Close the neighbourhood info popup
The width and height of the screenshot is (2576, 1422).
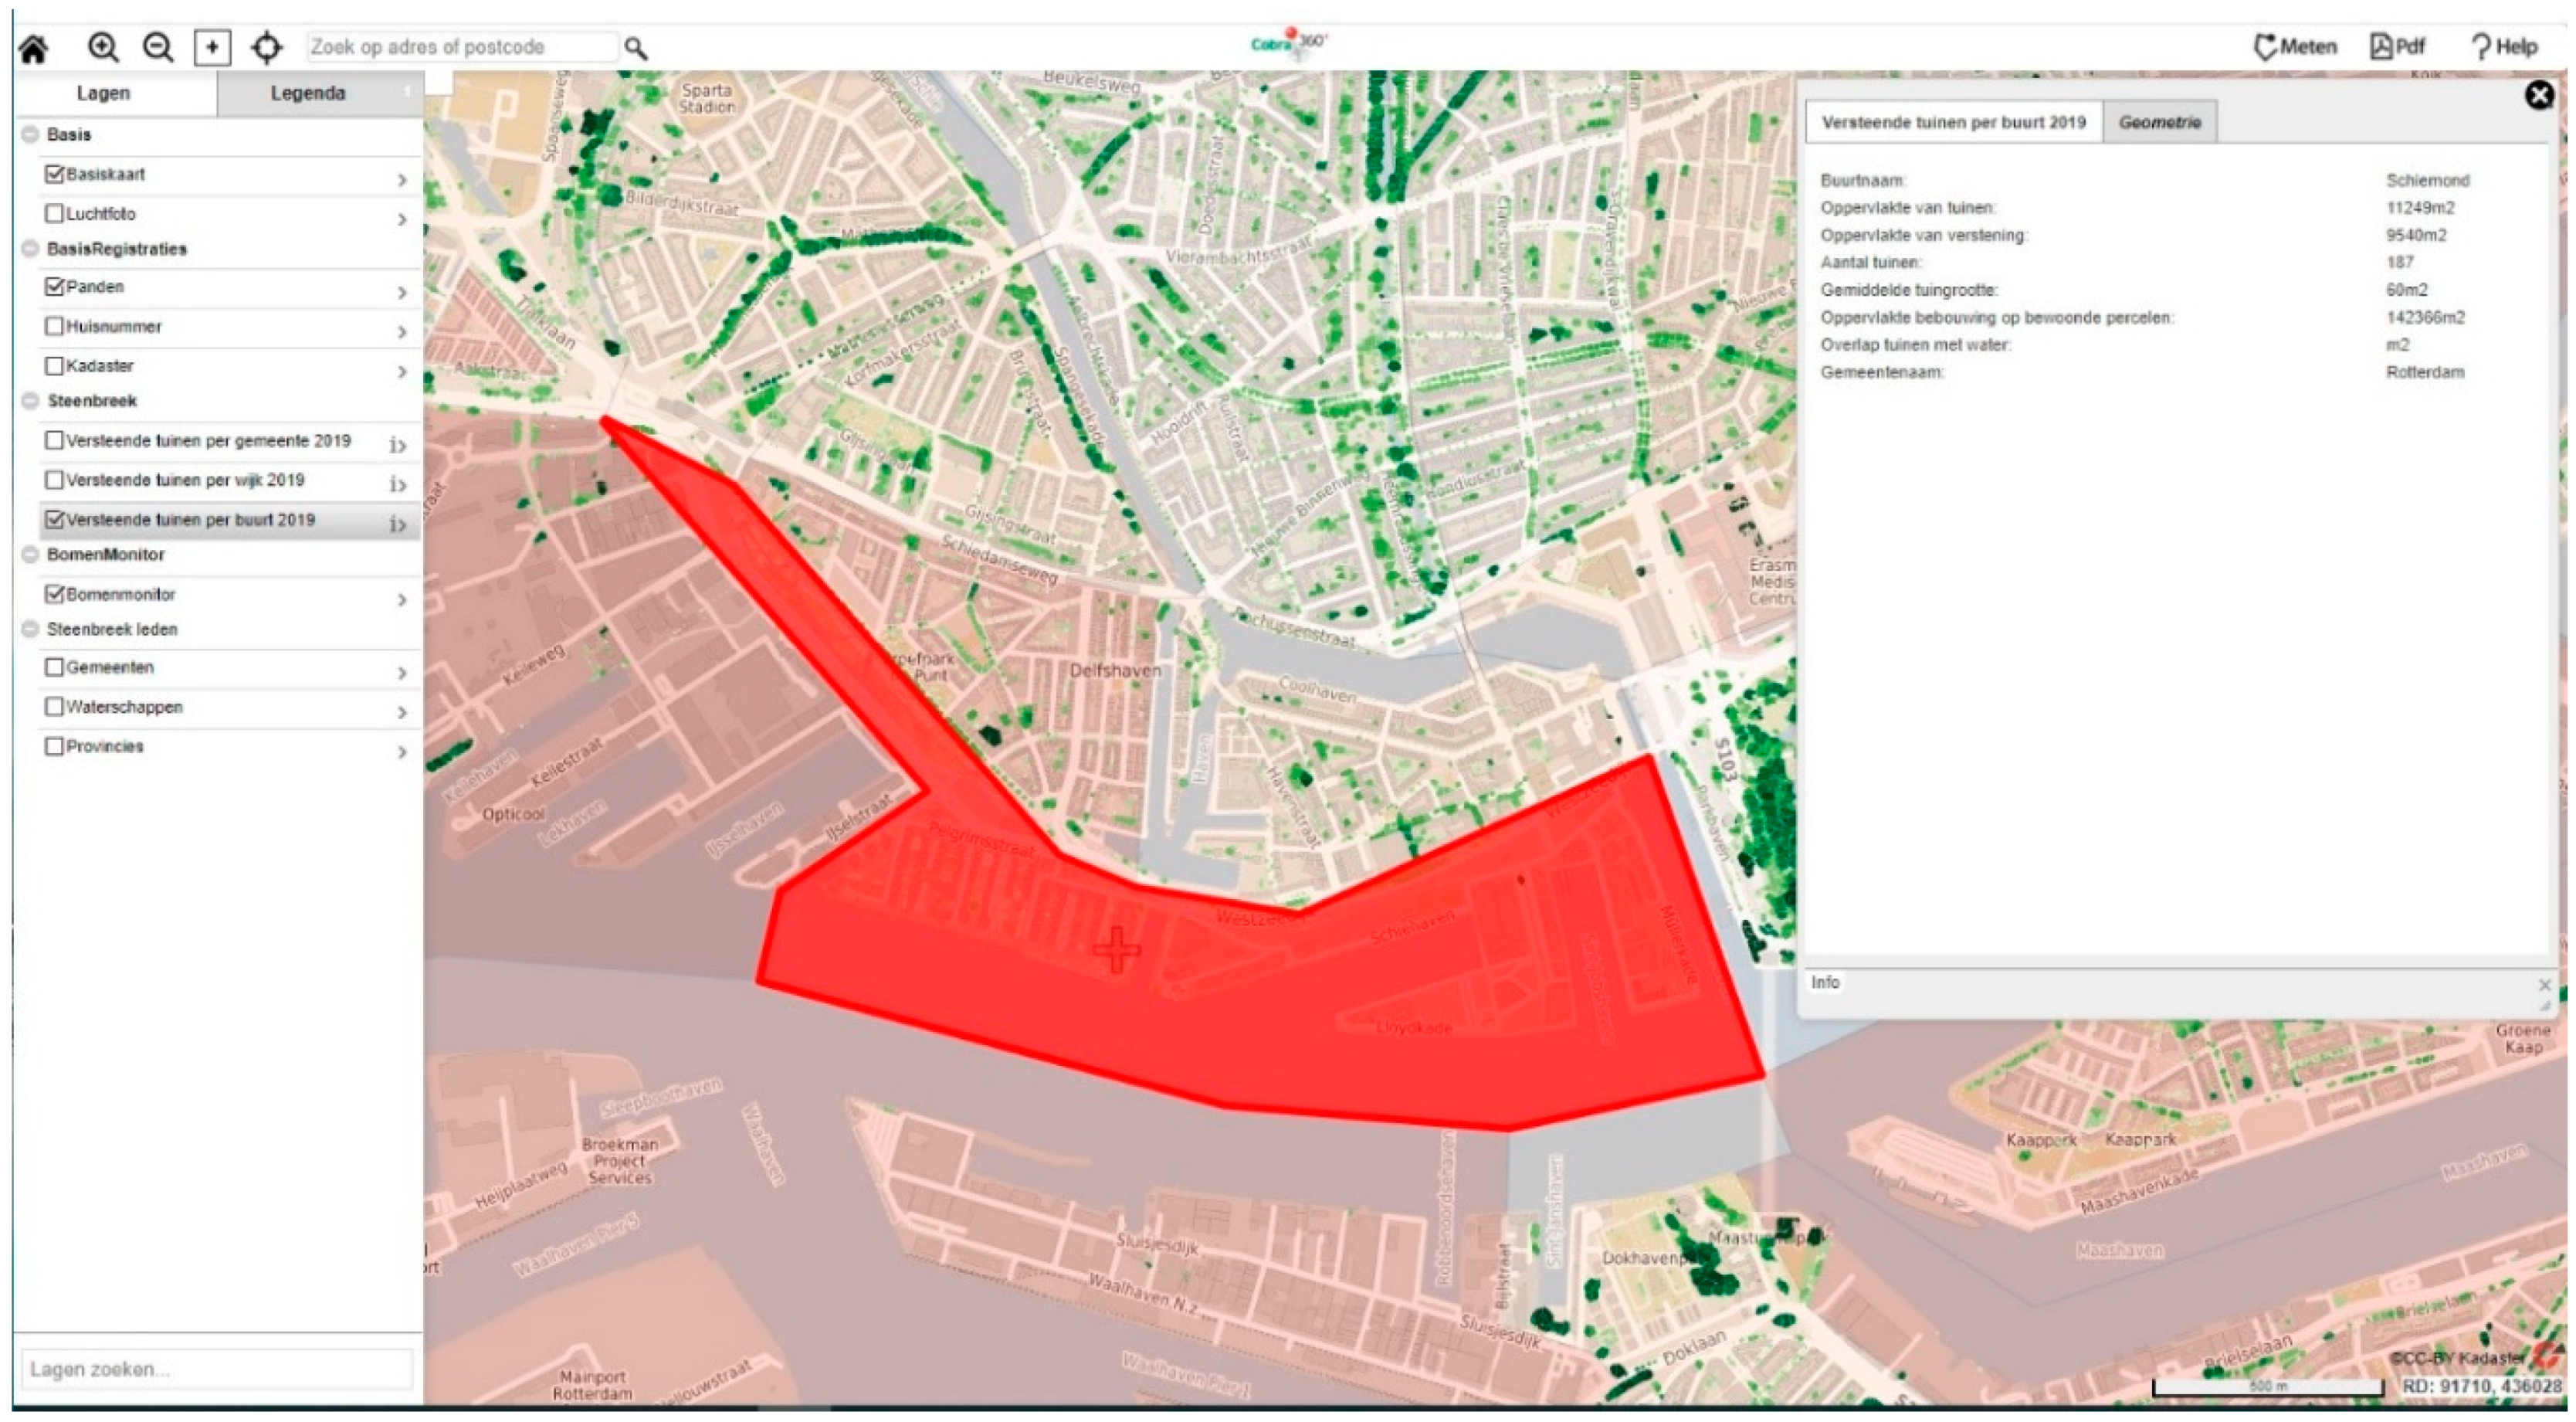[2539, 96]
